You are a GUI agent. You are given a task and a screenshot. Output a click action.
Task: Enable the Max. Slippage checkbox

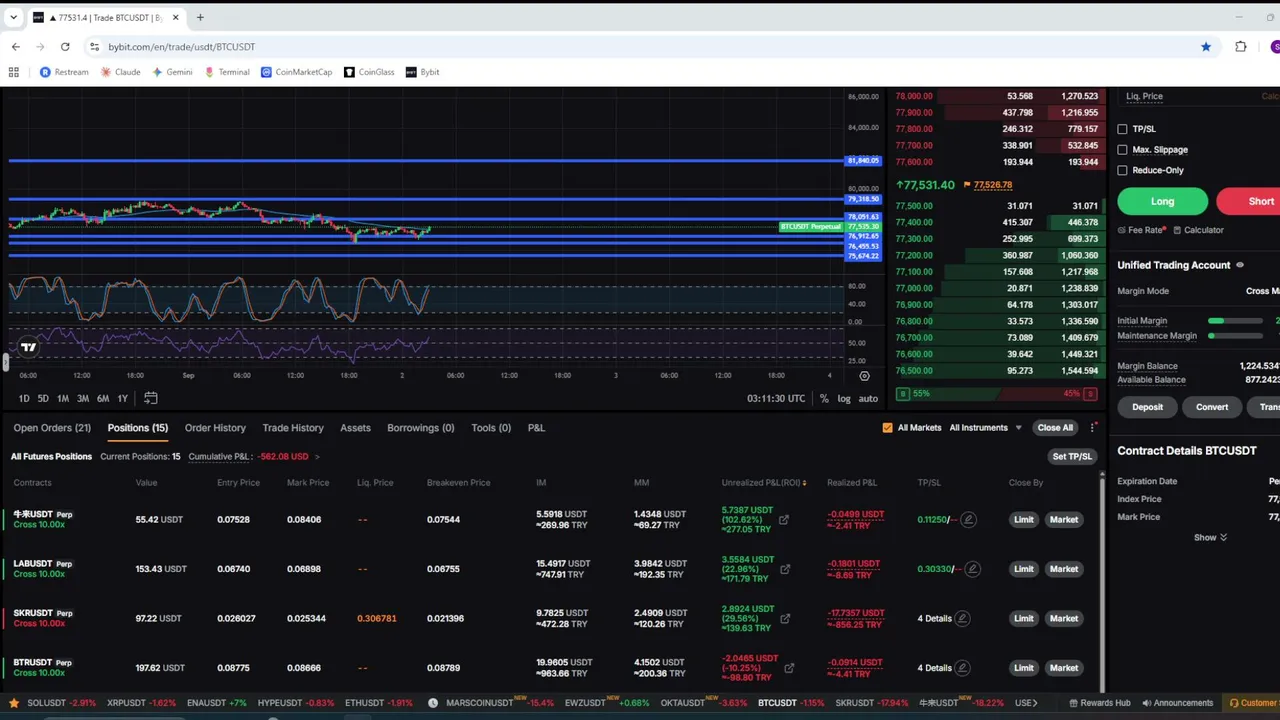coord(1122,150)
